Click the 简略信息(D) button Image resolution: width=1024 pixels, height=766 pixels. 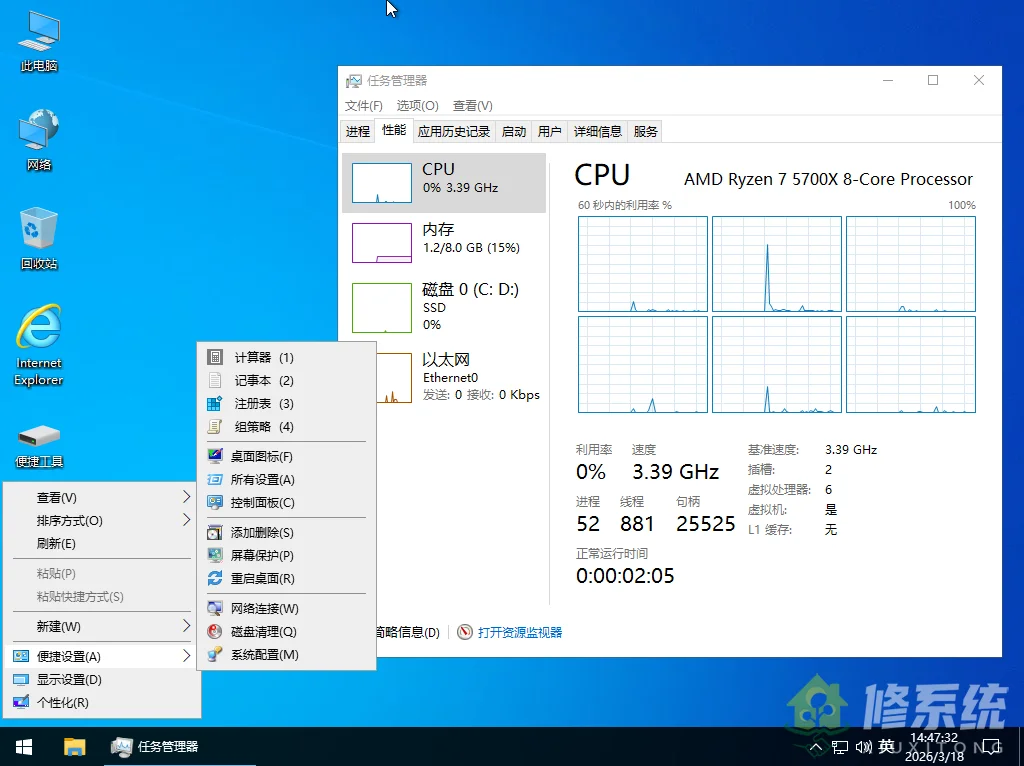[x=404, y=631]
